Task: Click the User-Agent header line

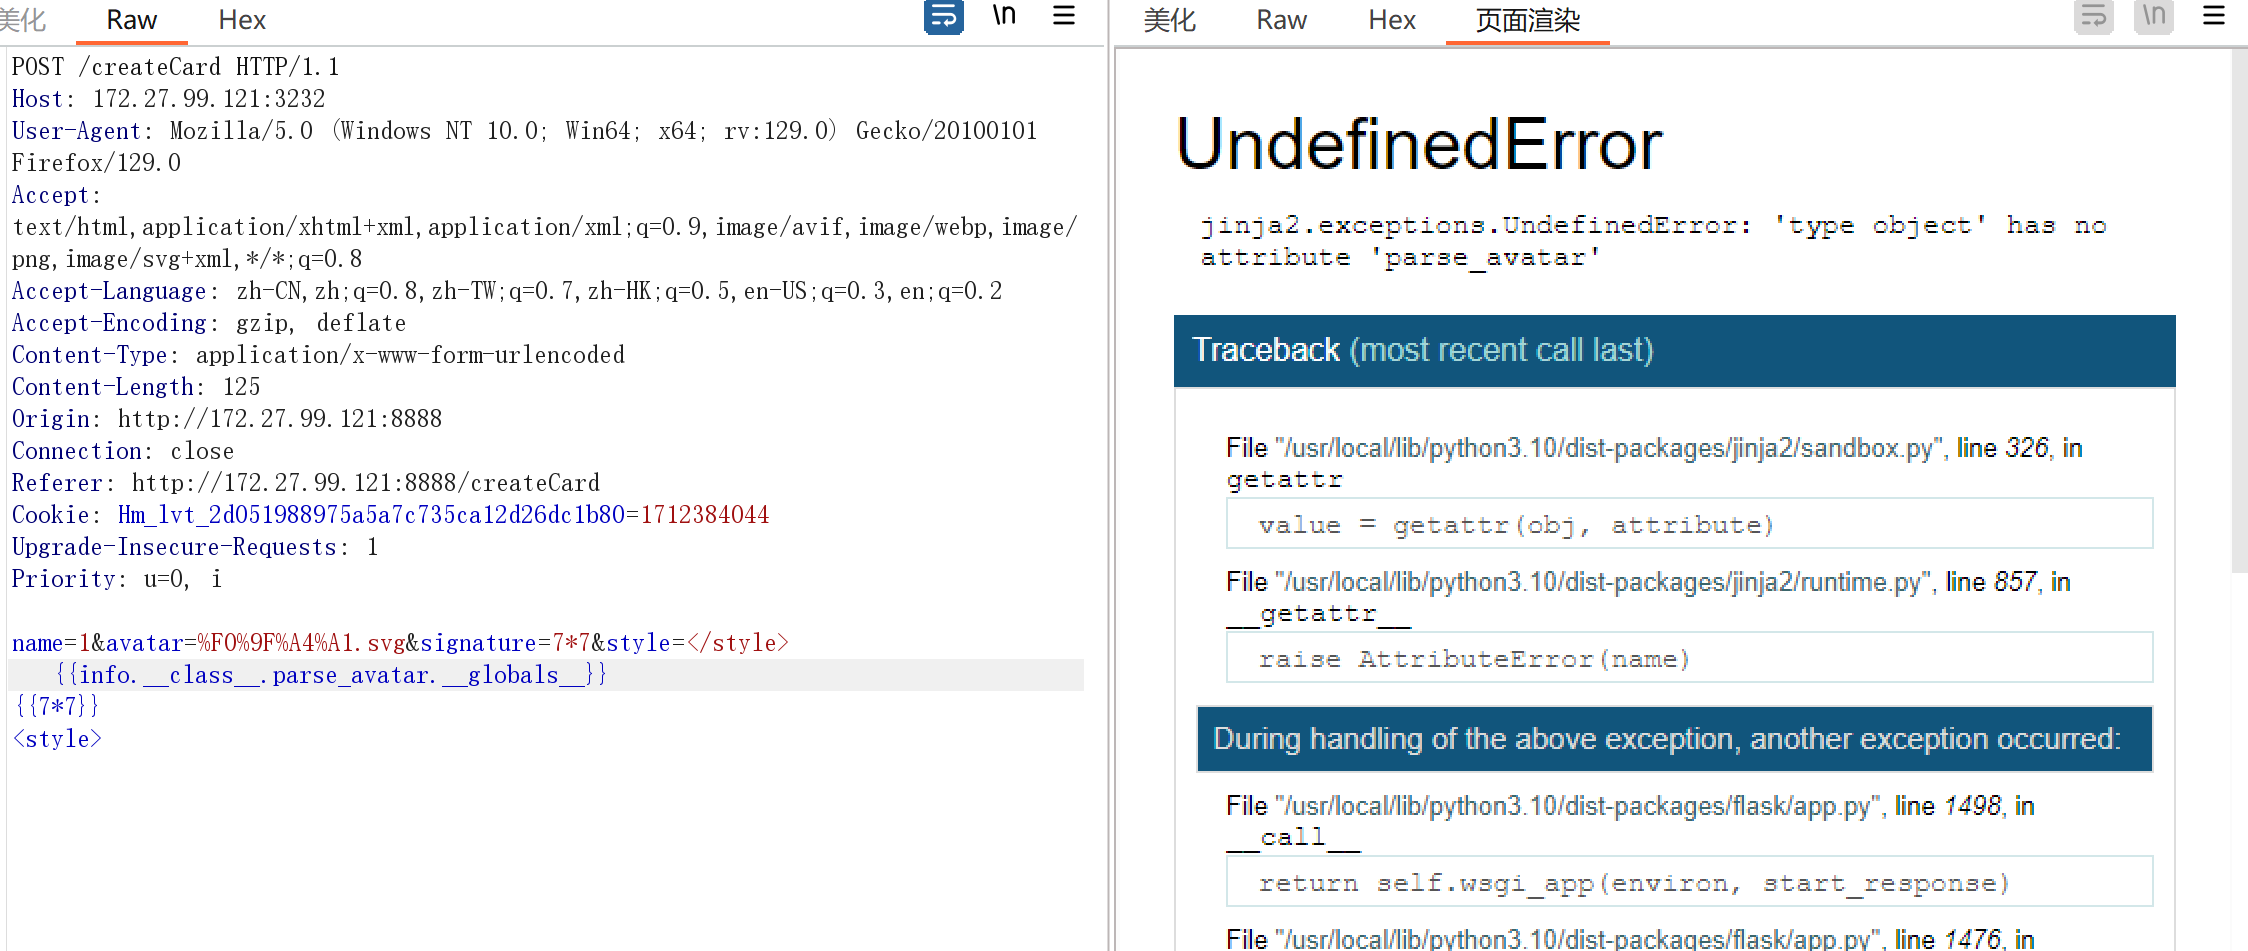Action: [524, 146]
